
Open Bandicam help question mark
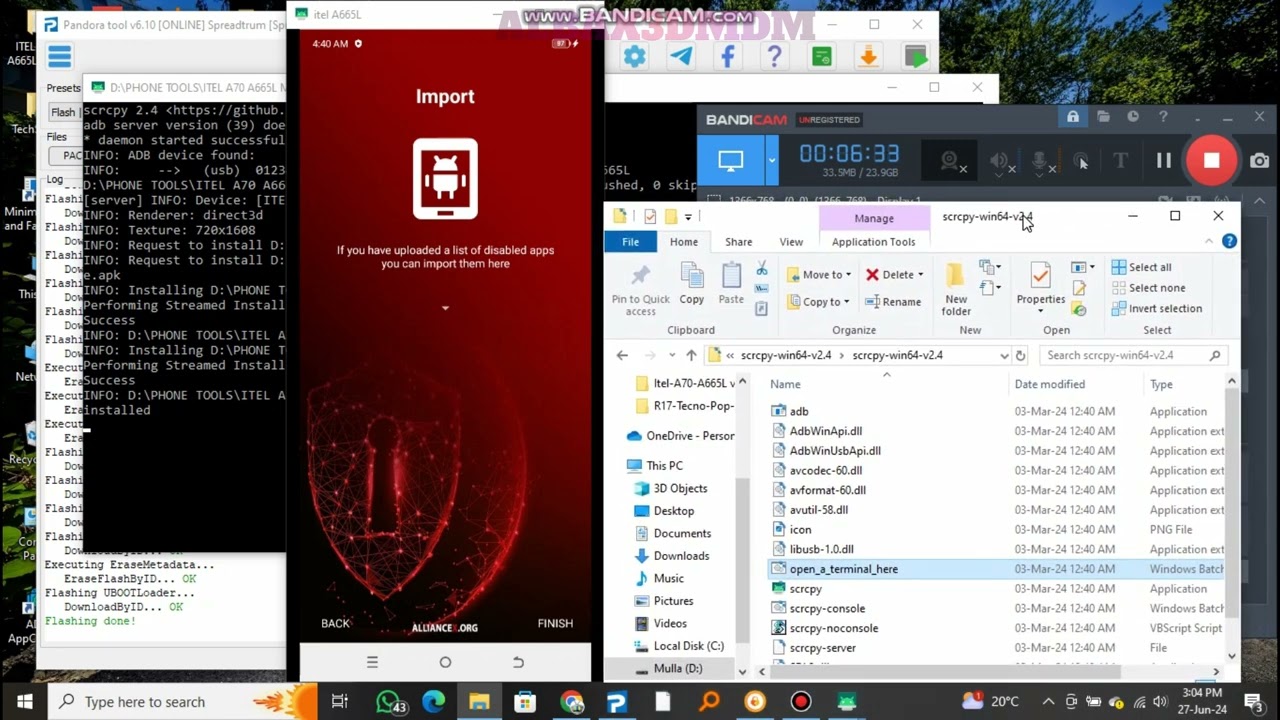pyautogui.click(x=1163, y=117)
